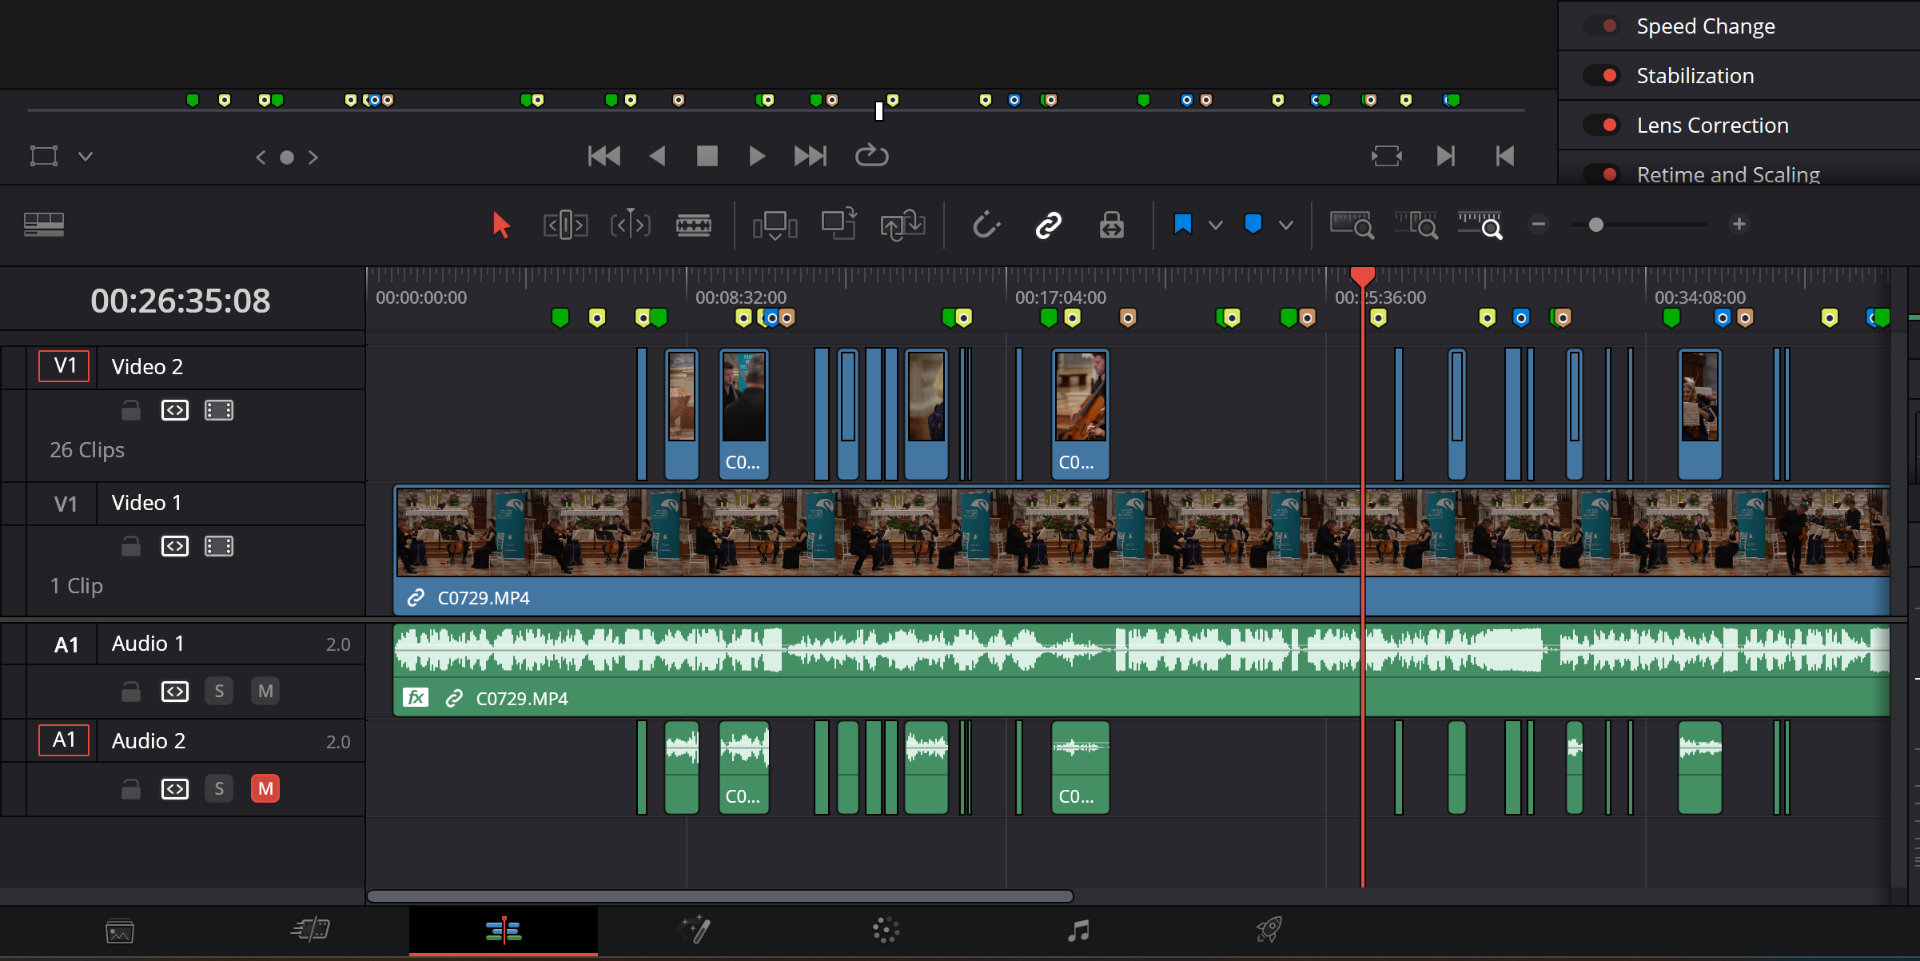This screenshot has height=961, width=1920.
Task: Click the Position Lock icon
Action: point(1113,224)
